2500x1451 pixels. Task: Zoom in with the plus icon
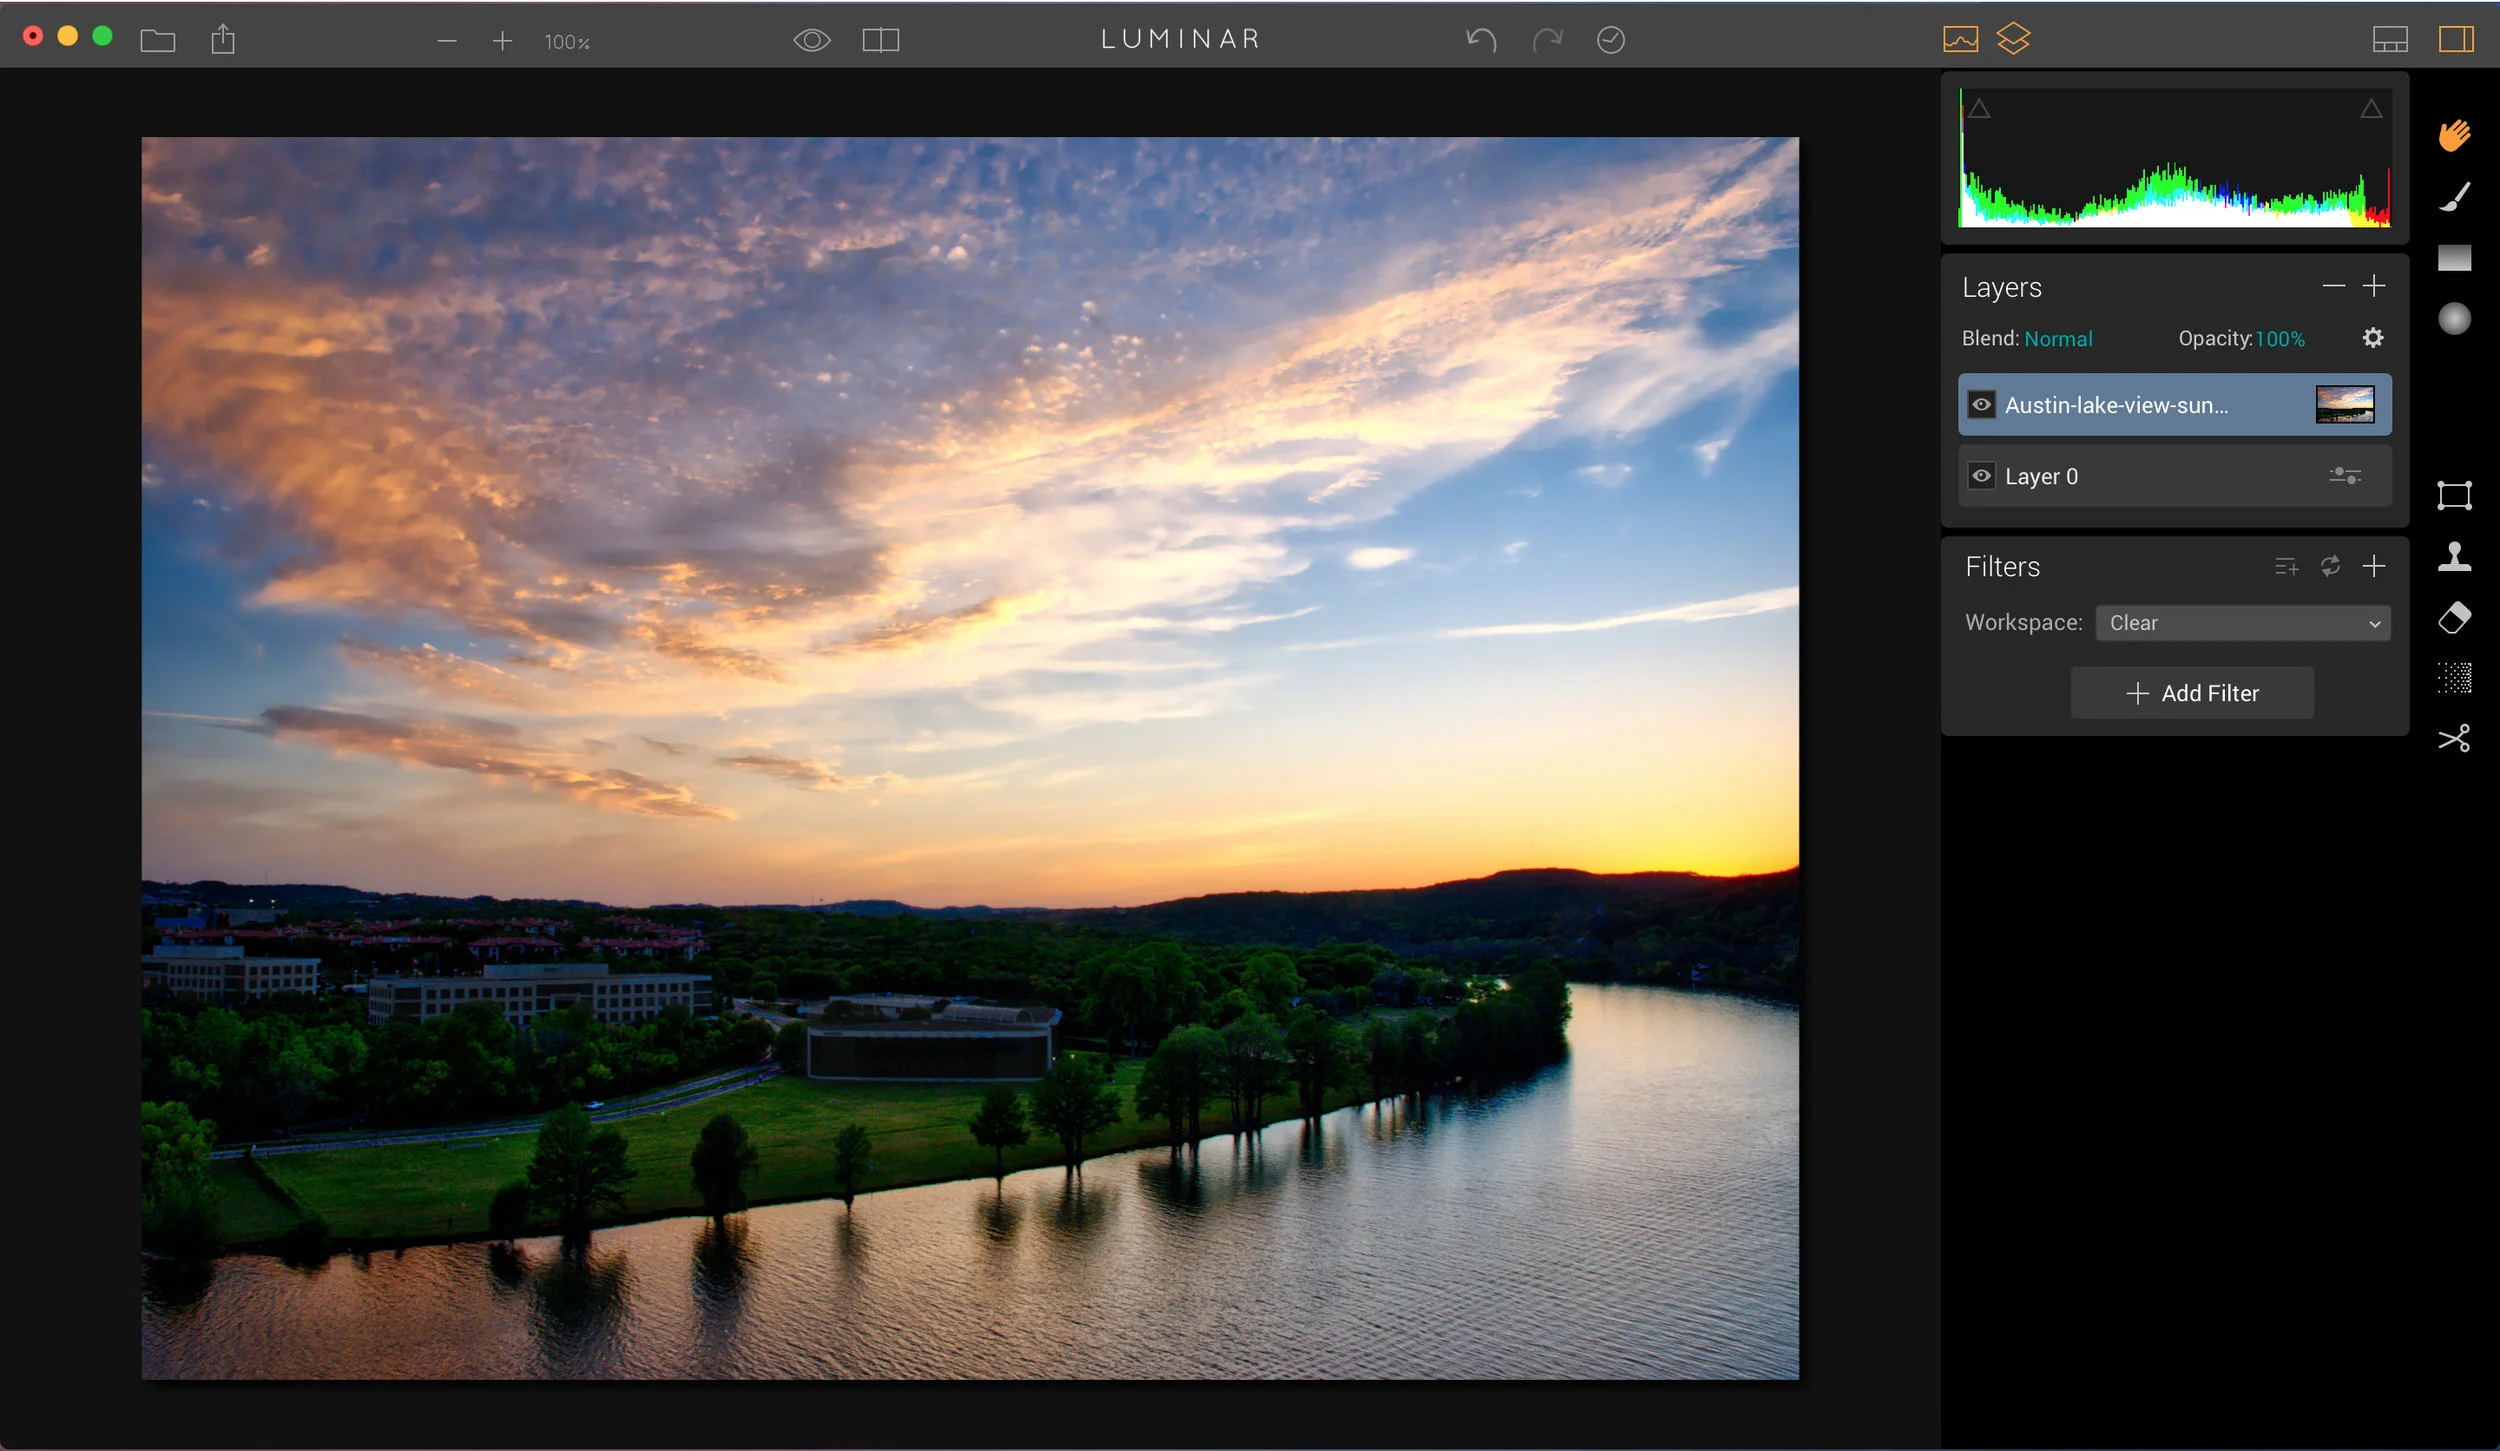502,41
